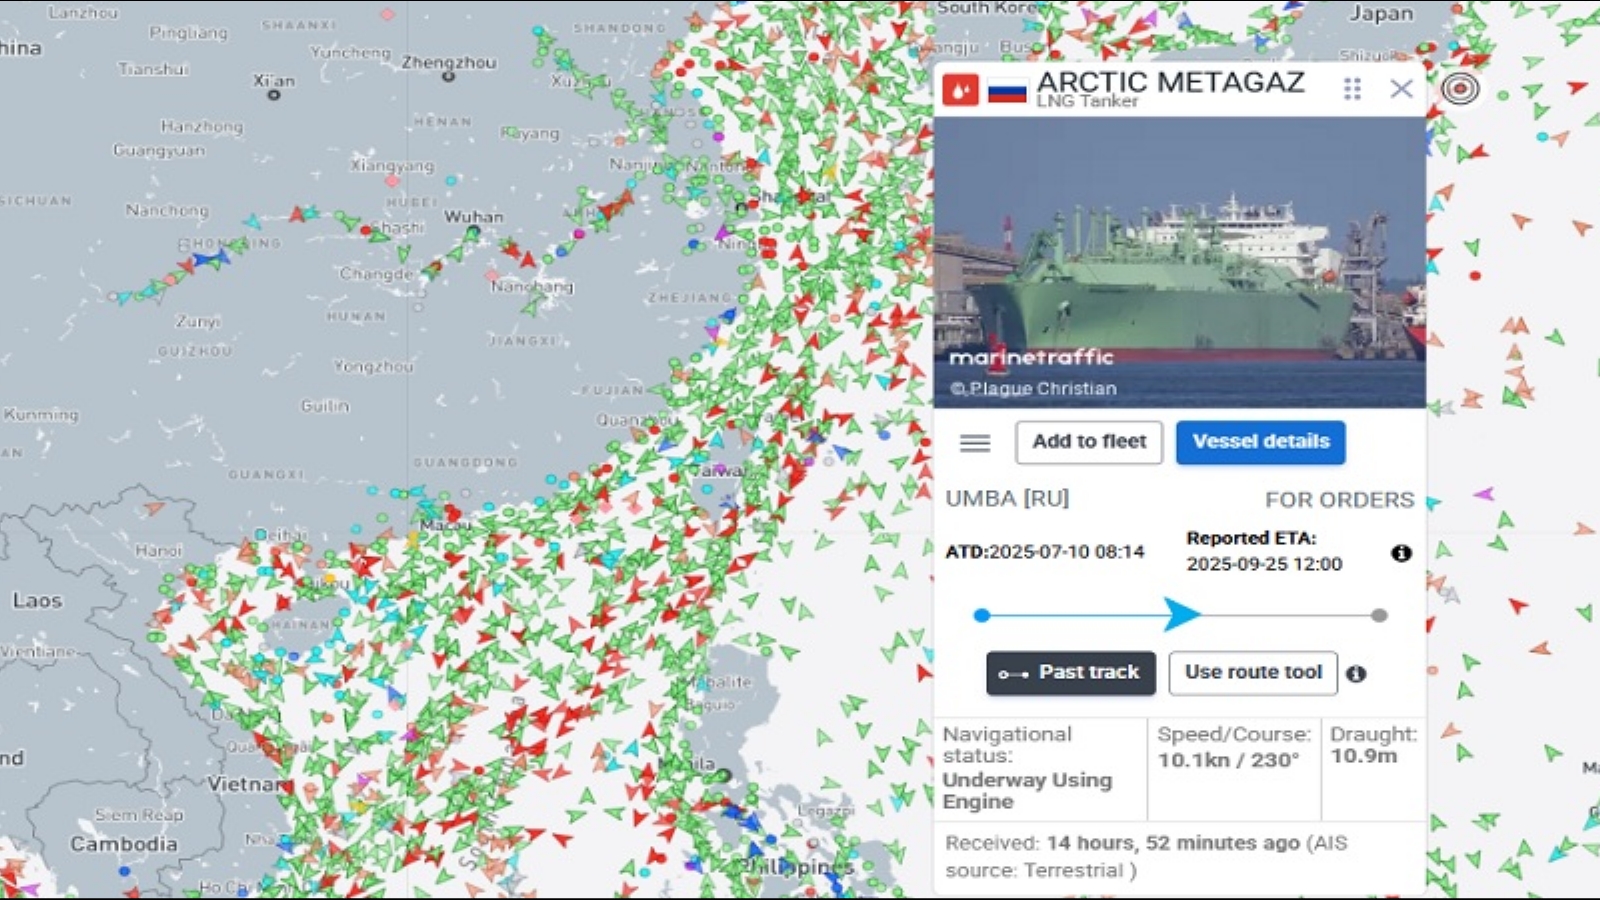
Task: Click the FOR ORDERS destination text
Action: point(1339,500)
